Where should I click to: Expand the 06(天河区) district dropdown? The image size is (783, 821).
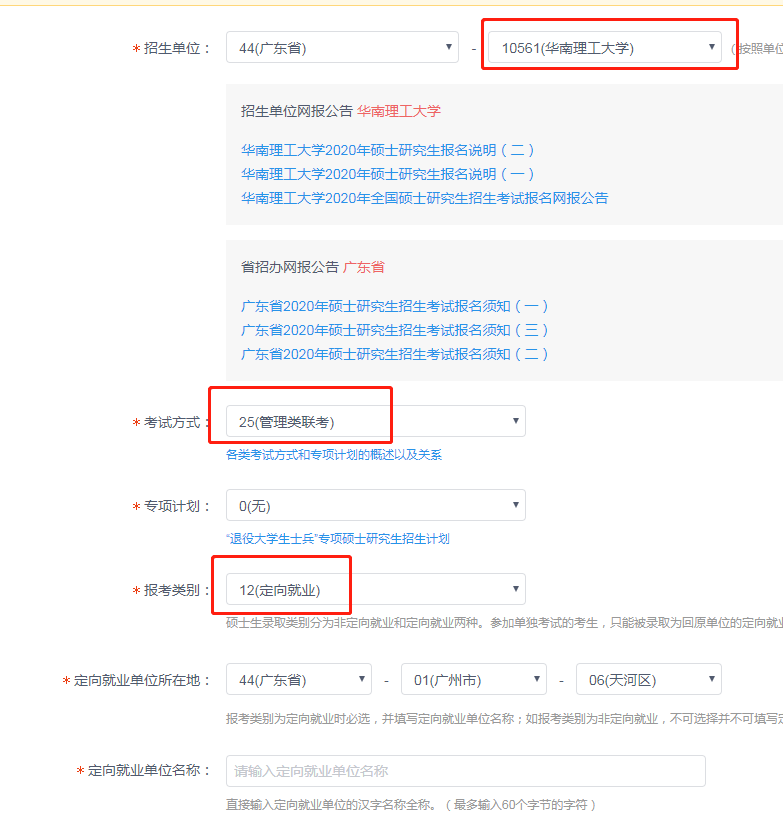[x=648, y=680]
